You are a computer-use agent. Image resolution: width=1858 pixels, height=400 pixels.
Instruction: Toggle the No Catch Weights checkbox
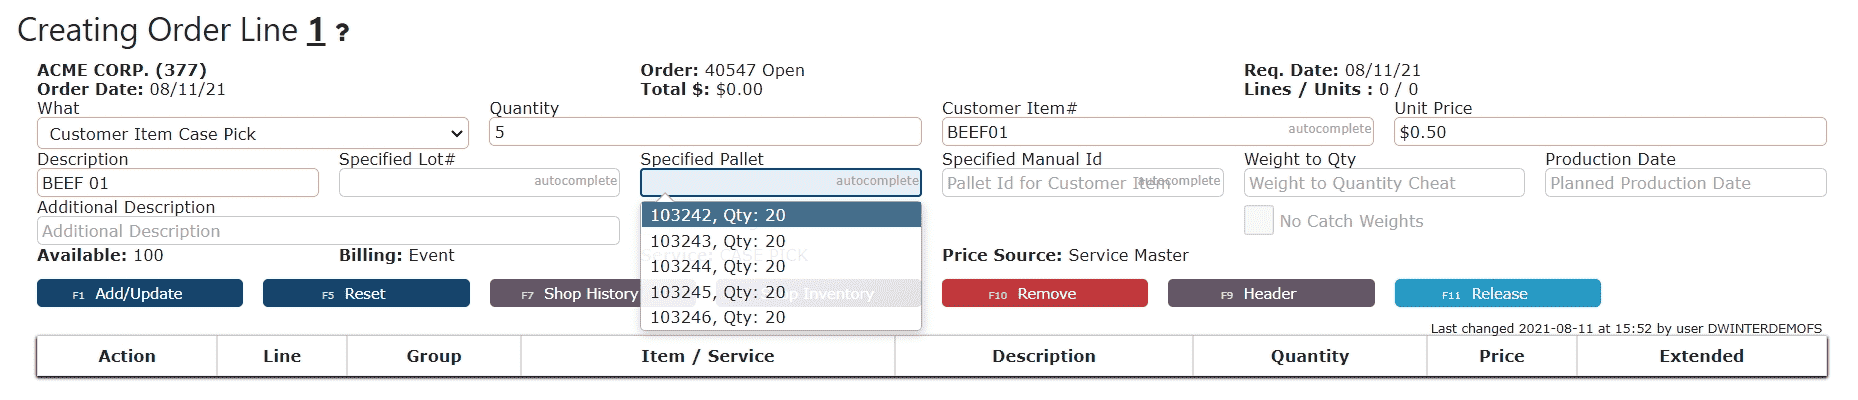click(1258, 220)
